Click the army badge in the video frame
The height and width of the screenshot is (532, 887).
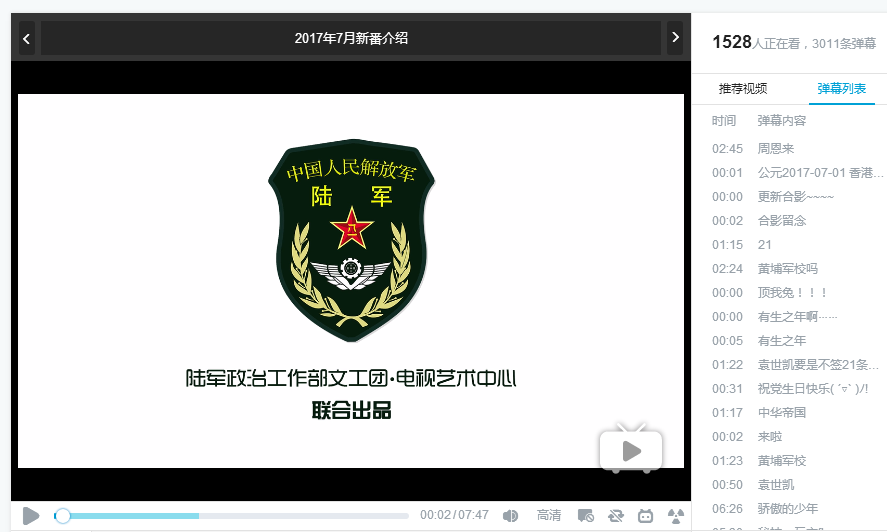click(351, 240)
